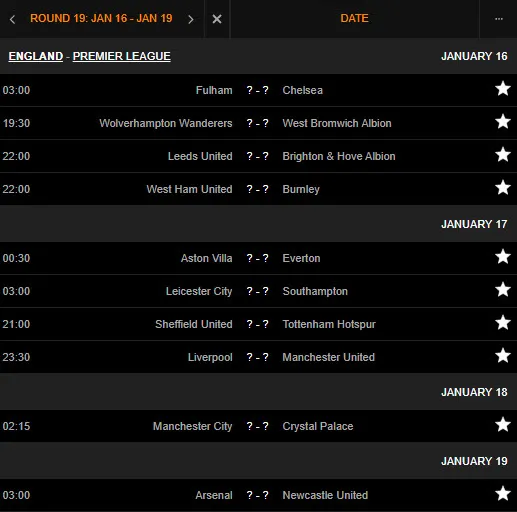Toggle star for Wolverhampton vs West Bromwich Albion
The width and height of the screenshot is (517, 512).
(503, 122)
